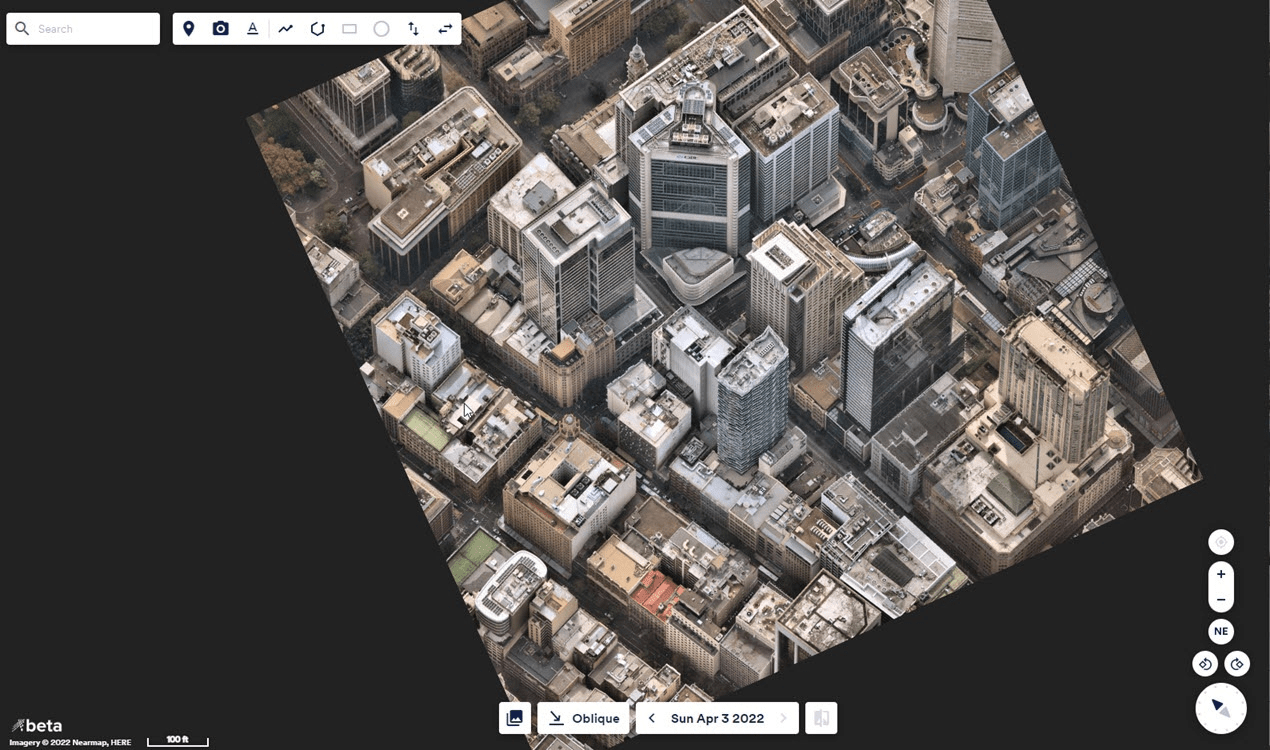1270x750 pixels.
Task: Toggle the split compare view button
Action: coord(821,718)
